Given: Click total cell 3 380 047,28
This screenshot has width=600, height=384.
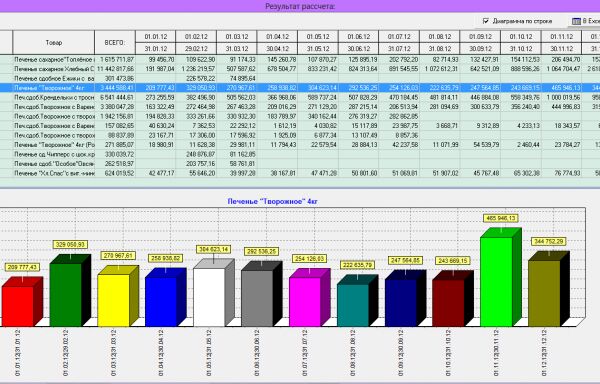Looking at the screenshot, I should (115, 107).
